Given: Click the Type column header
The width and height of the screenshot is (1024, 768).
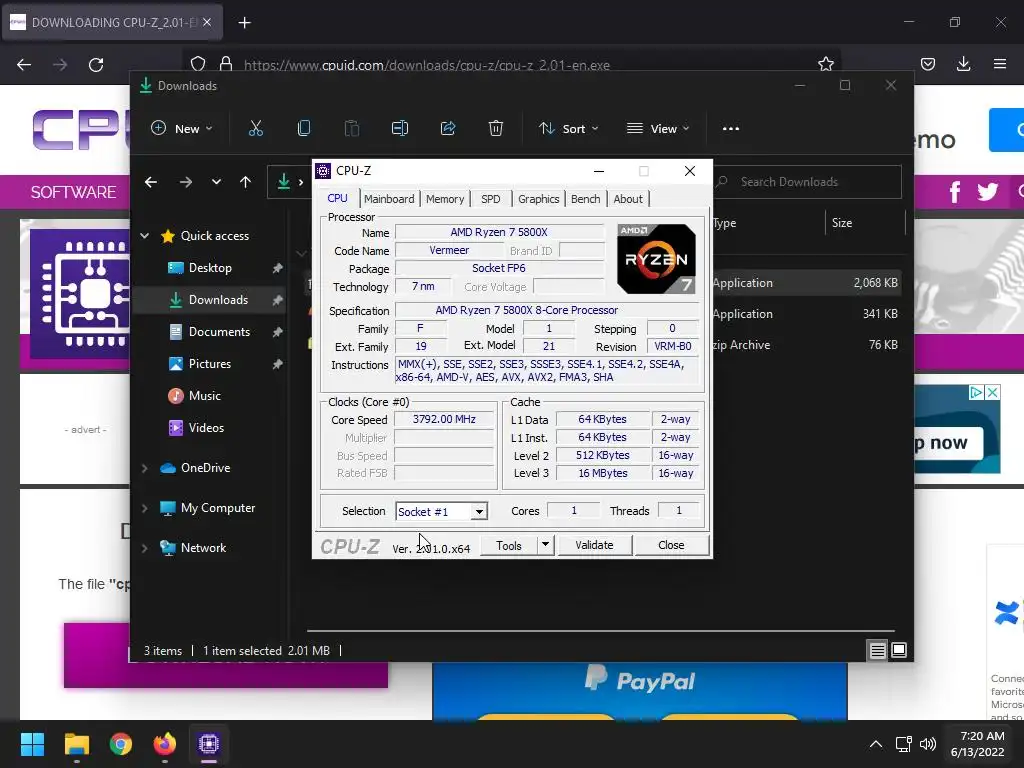Looking at the screenshot, I should [x=768, y=223].
